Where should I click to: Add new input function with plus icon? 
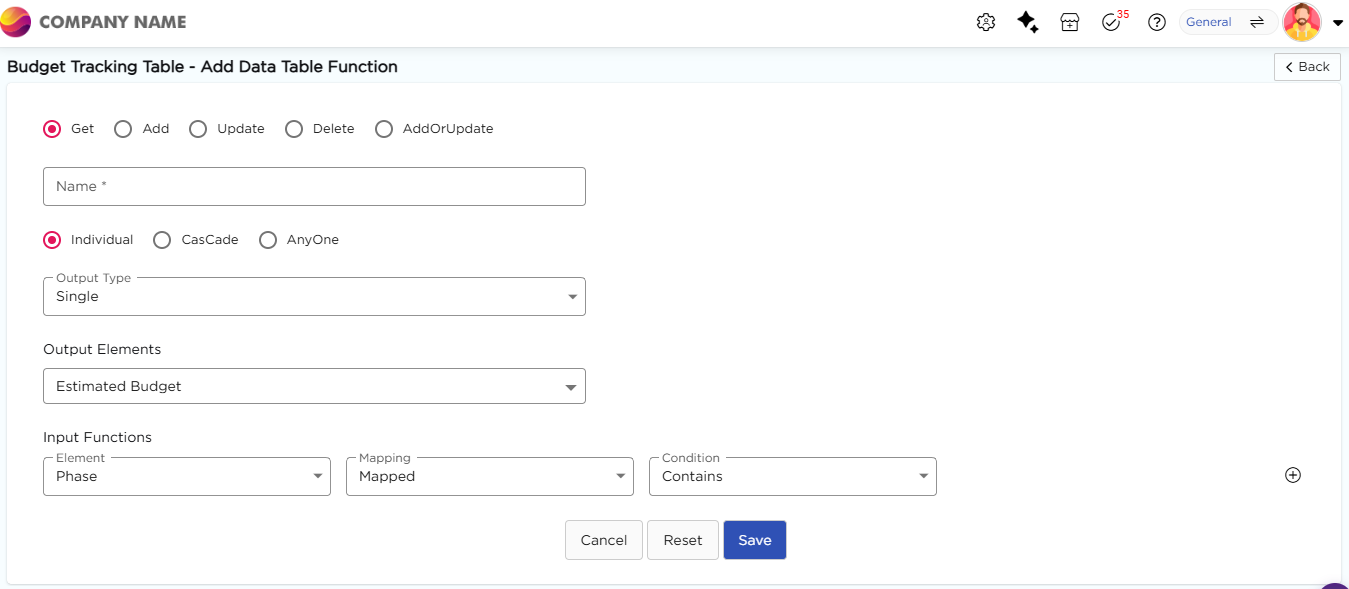click(1293, 476)
